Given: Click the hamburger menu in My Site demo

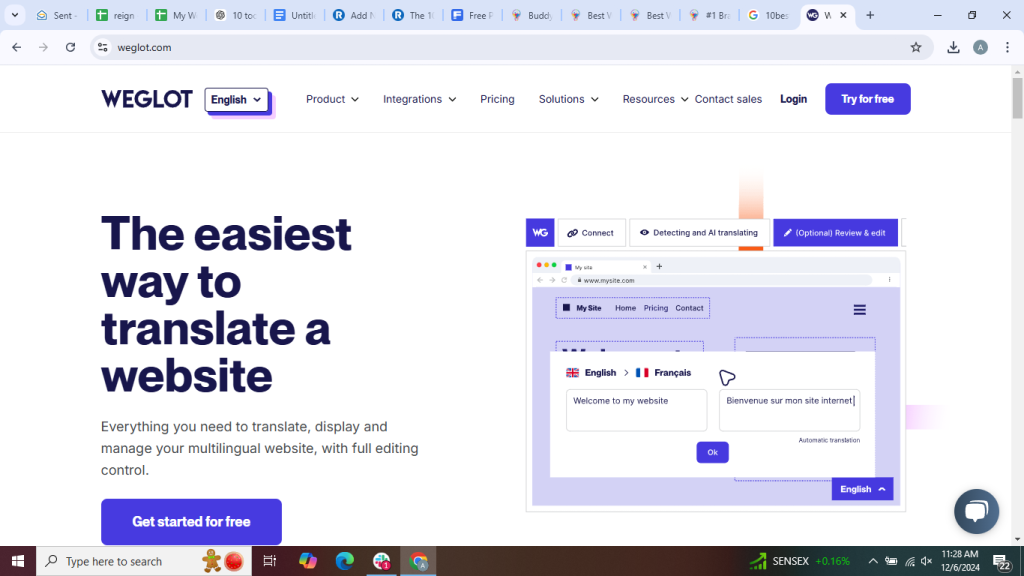Looking at the screenshot, I should click(859, 310).
